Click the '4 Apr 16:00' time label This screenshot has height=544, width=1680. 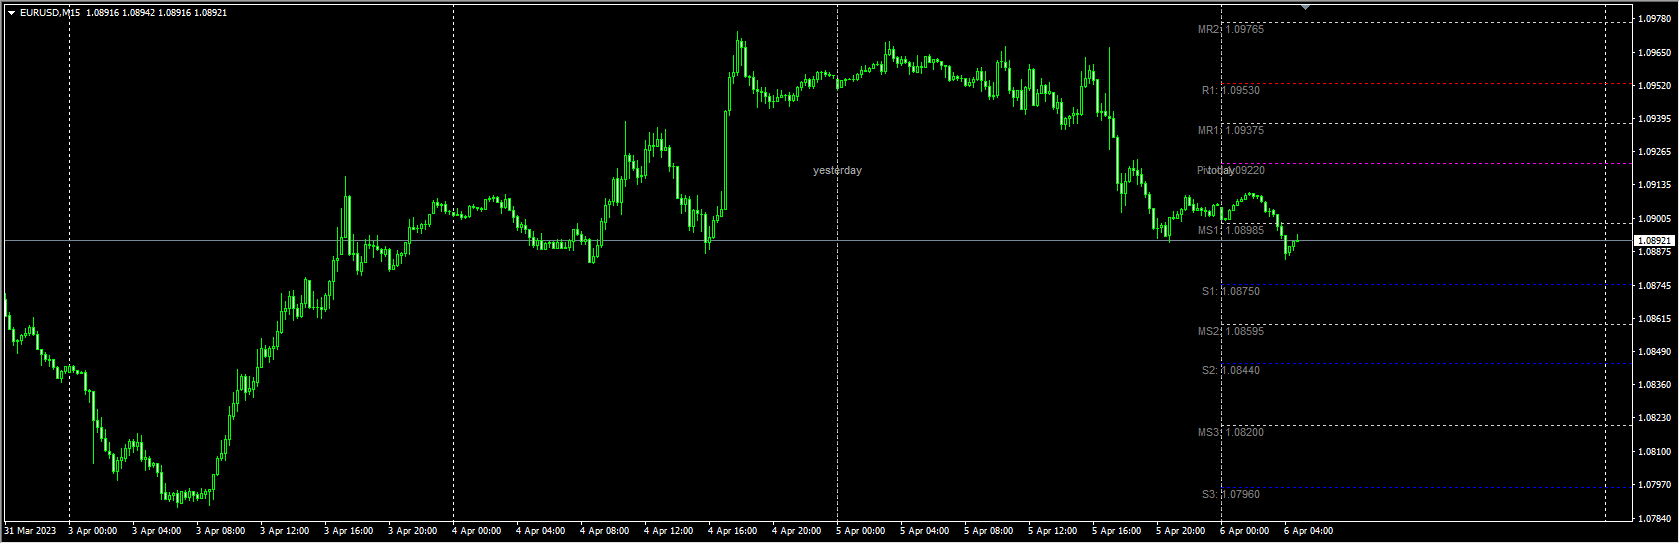pyautogui.click(x=732, y=531)
